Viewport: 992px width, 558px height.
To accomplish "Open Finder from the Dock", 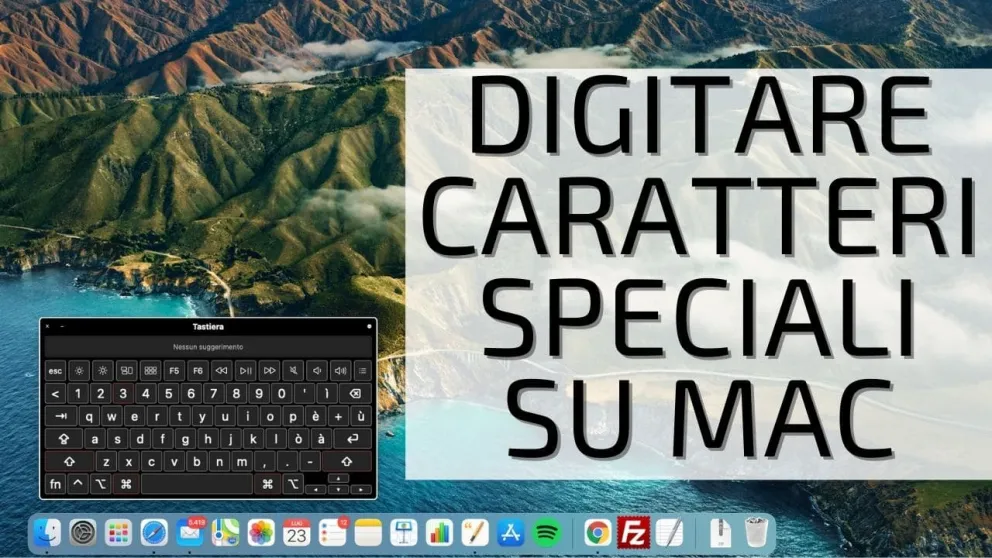I will pyautogui.click(x=47, y=533).
